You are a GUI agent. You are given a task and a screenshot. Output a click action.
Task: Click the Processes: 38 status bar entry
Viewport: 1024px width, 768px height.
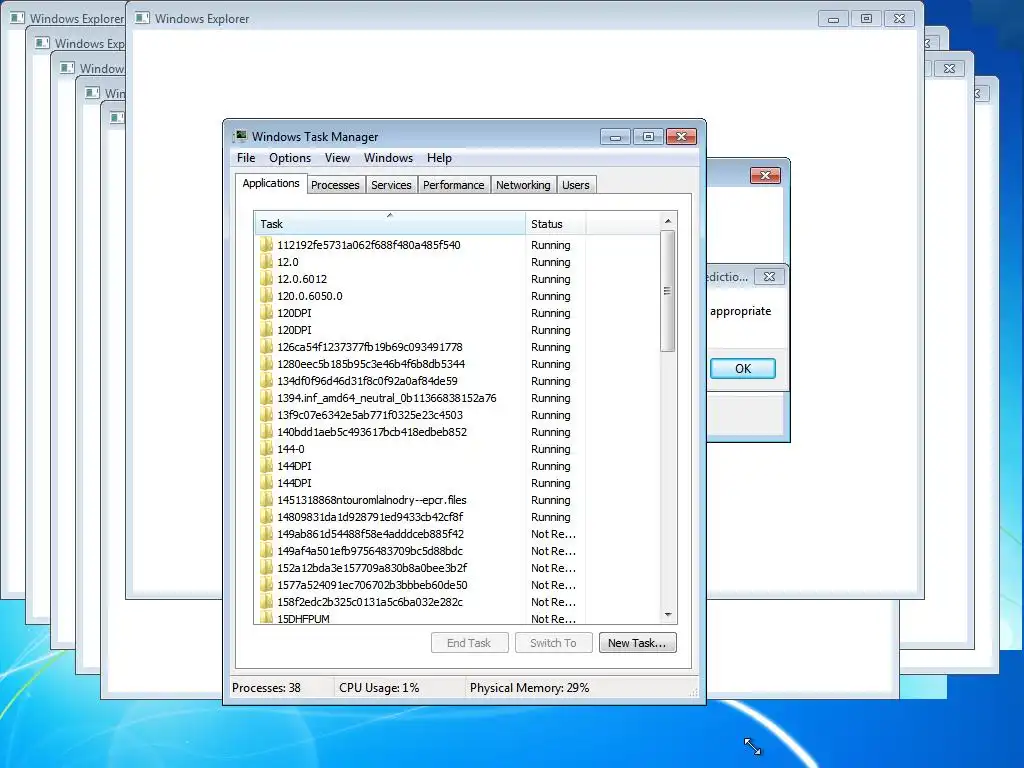[266, 688]
